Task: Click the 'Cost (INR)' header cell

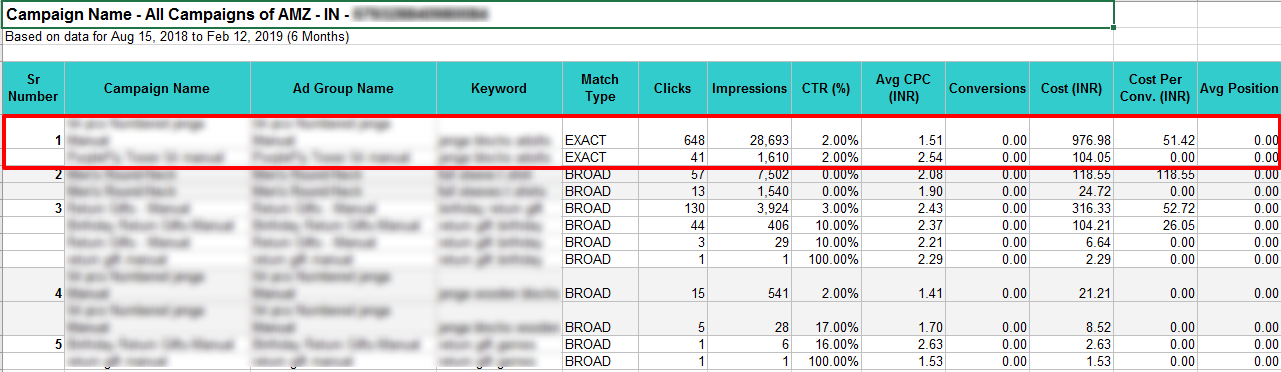Action: click(1072, 88)
